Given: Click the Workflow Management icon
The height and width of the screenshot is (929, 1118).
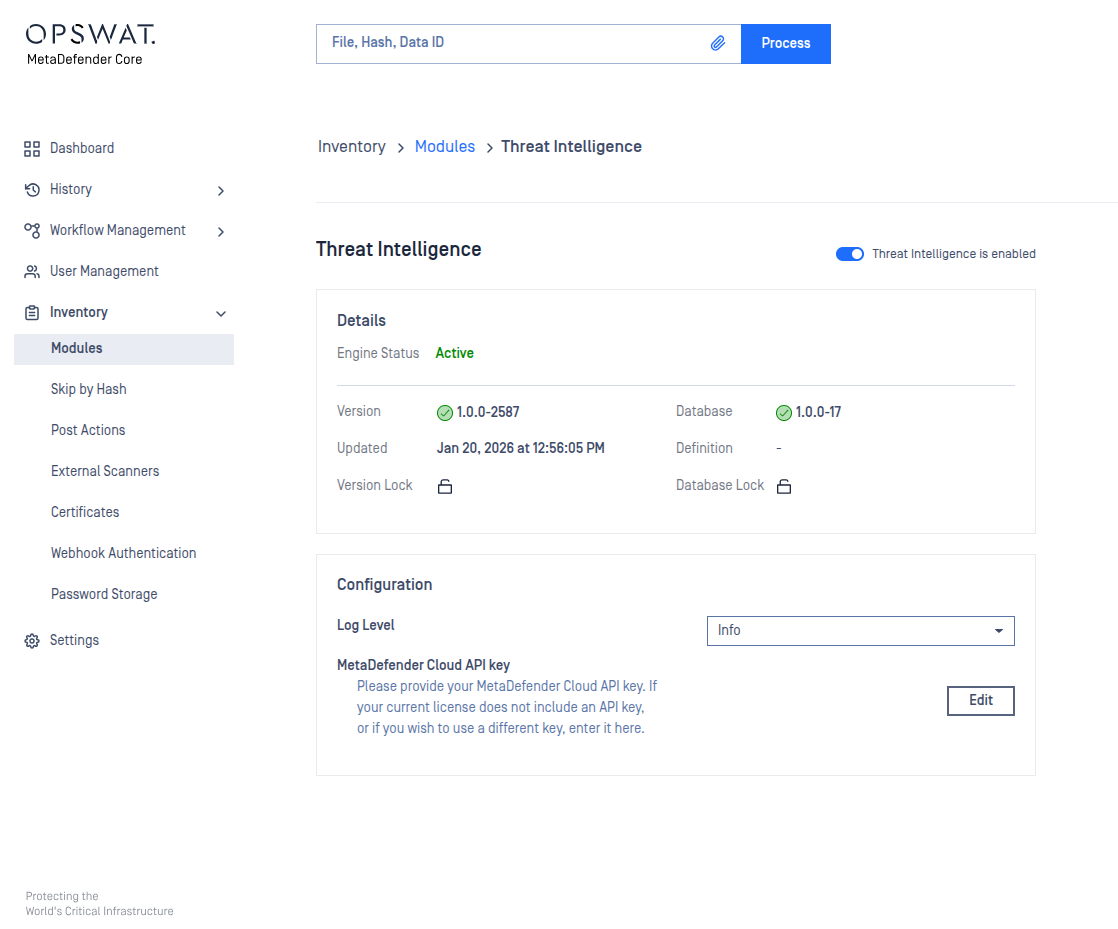Looking at the screenshot, I should point(32,230).
